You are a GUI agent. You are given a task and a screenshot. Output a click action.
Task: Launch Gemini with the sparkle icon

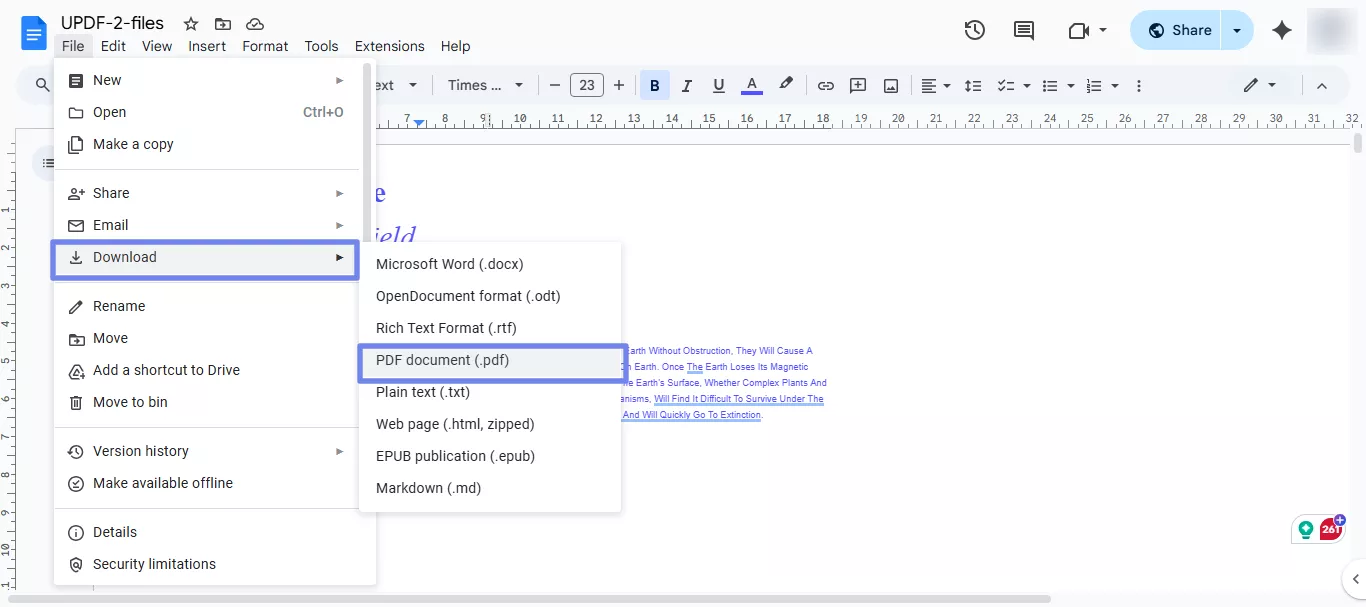tap(1282, 30)
